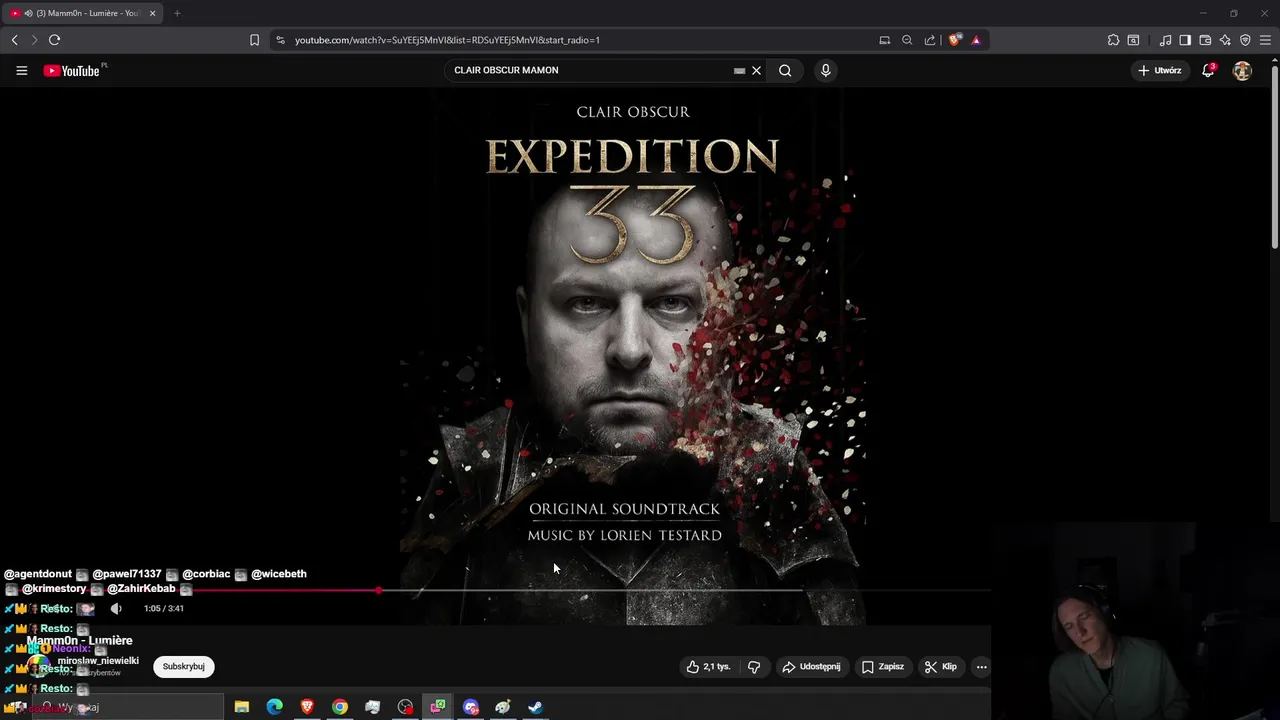
Task: Open the on-screen keyboard in search box
Action: 739,71
